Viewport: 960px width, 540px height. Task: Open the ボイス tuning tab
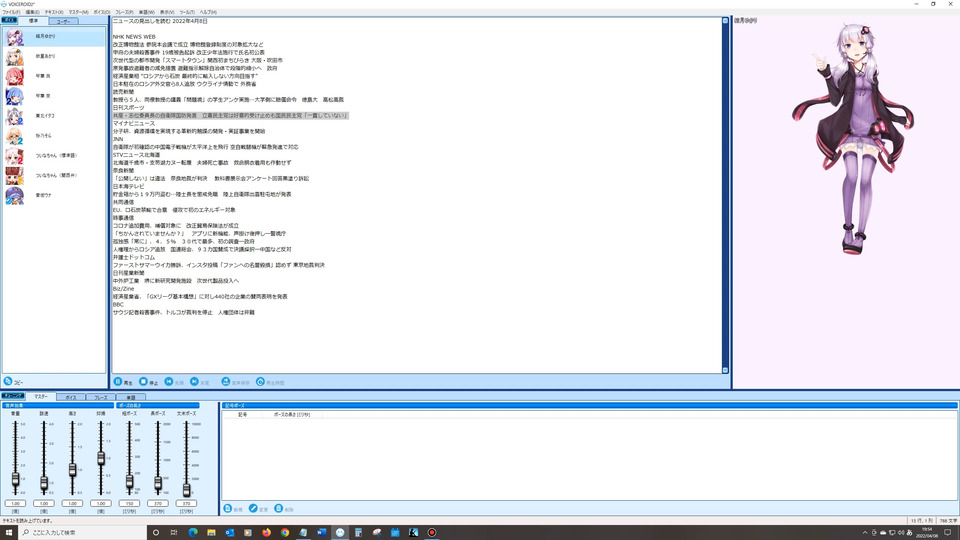point(71,397)
